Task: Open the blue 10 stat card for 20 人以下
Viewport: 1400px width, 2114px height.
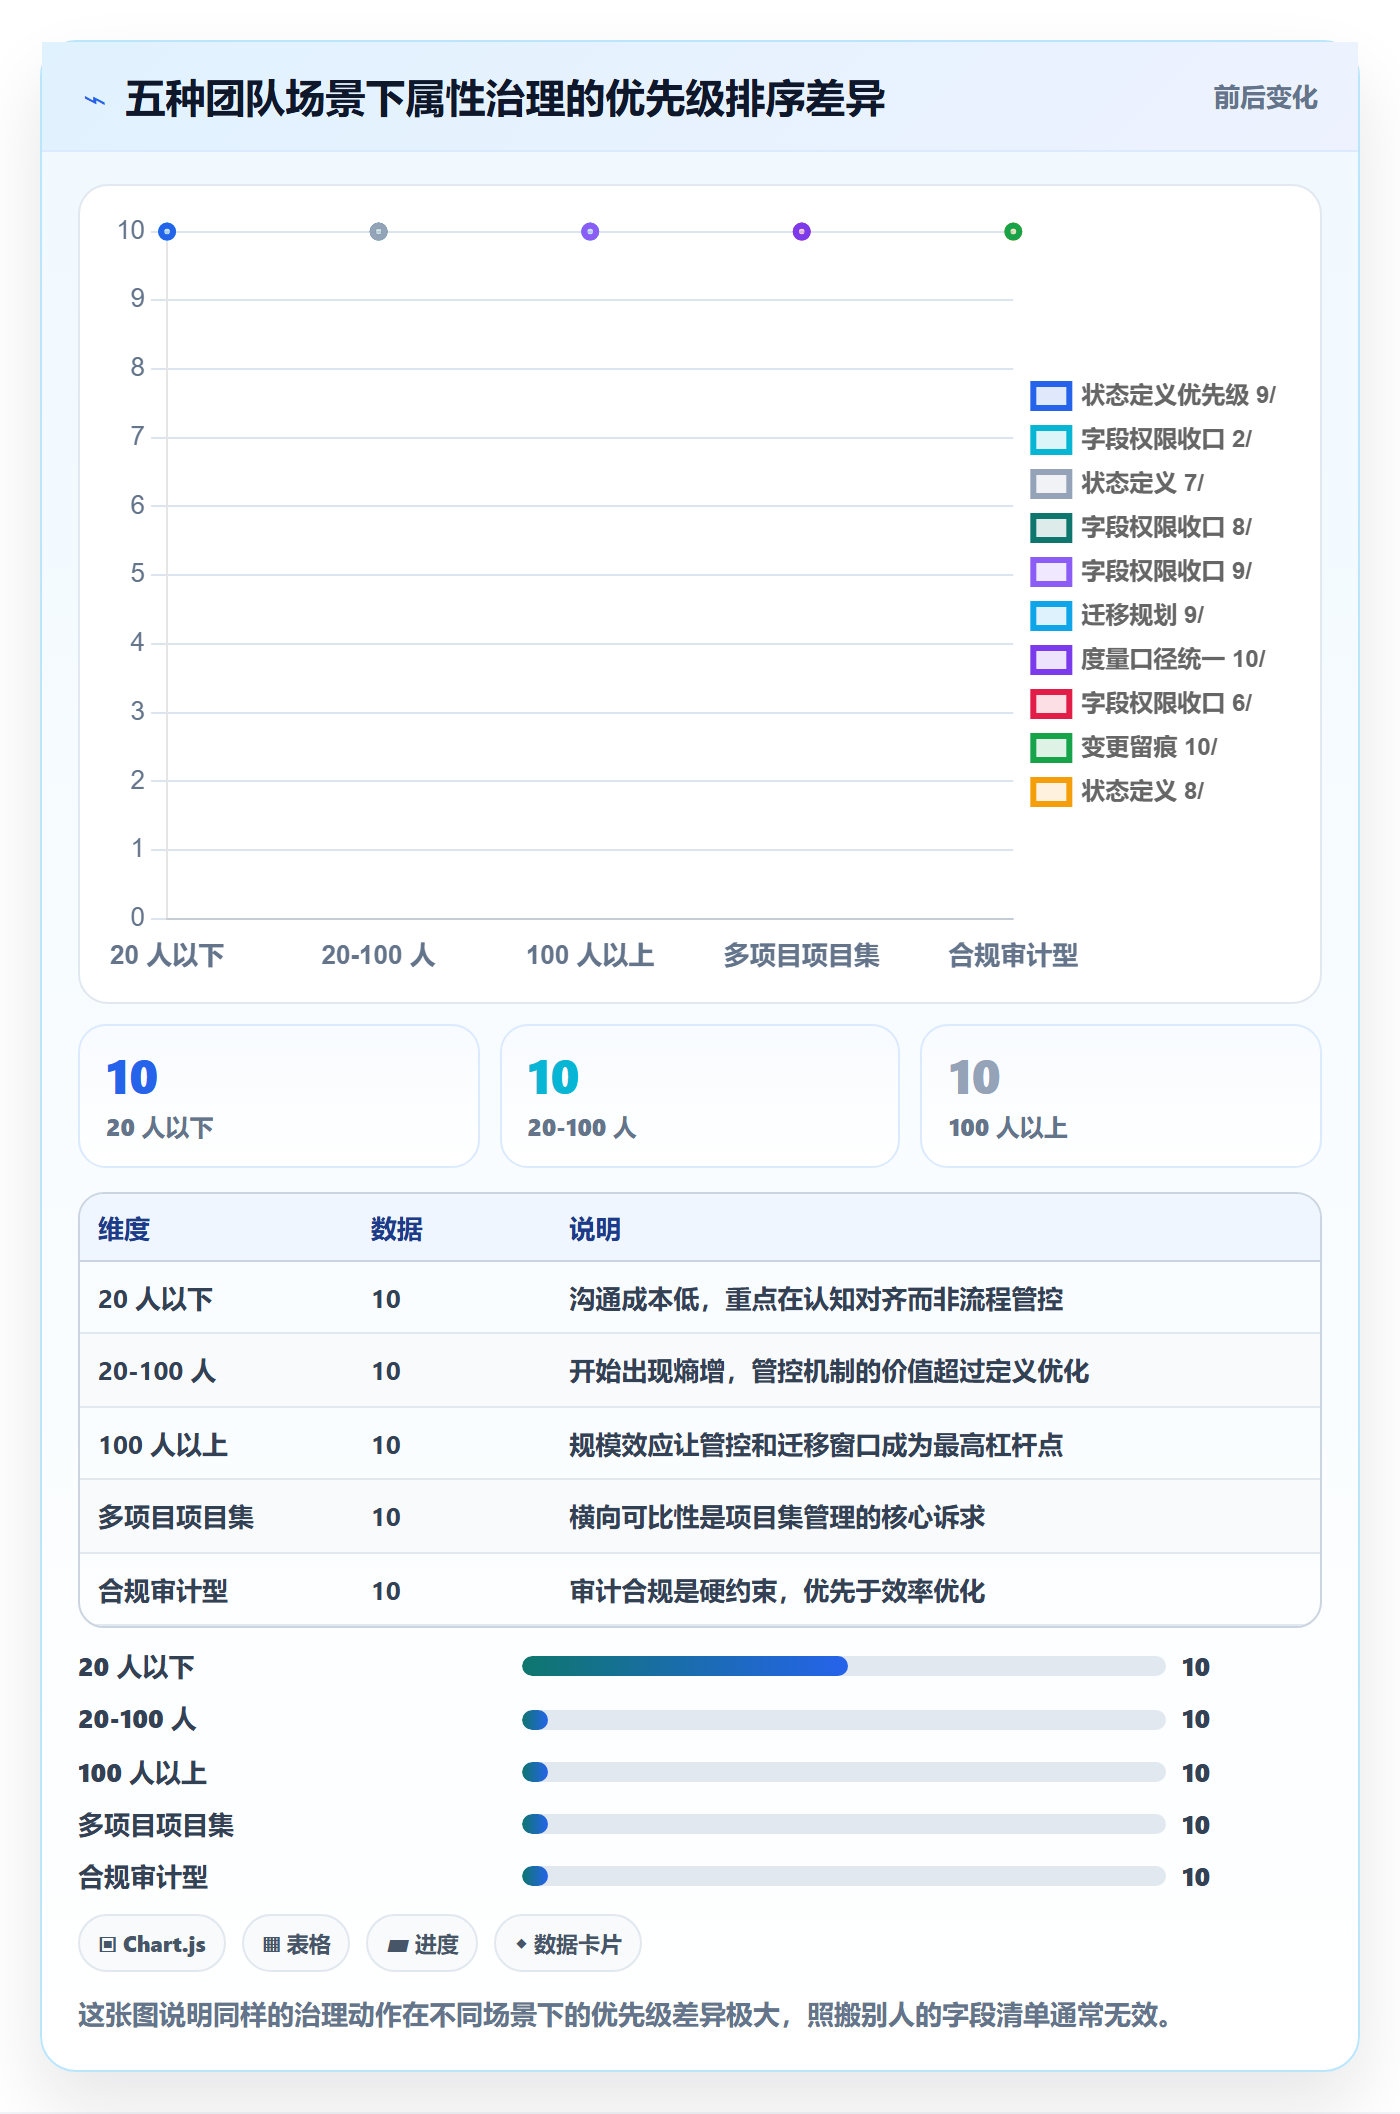Action: 279,1096
